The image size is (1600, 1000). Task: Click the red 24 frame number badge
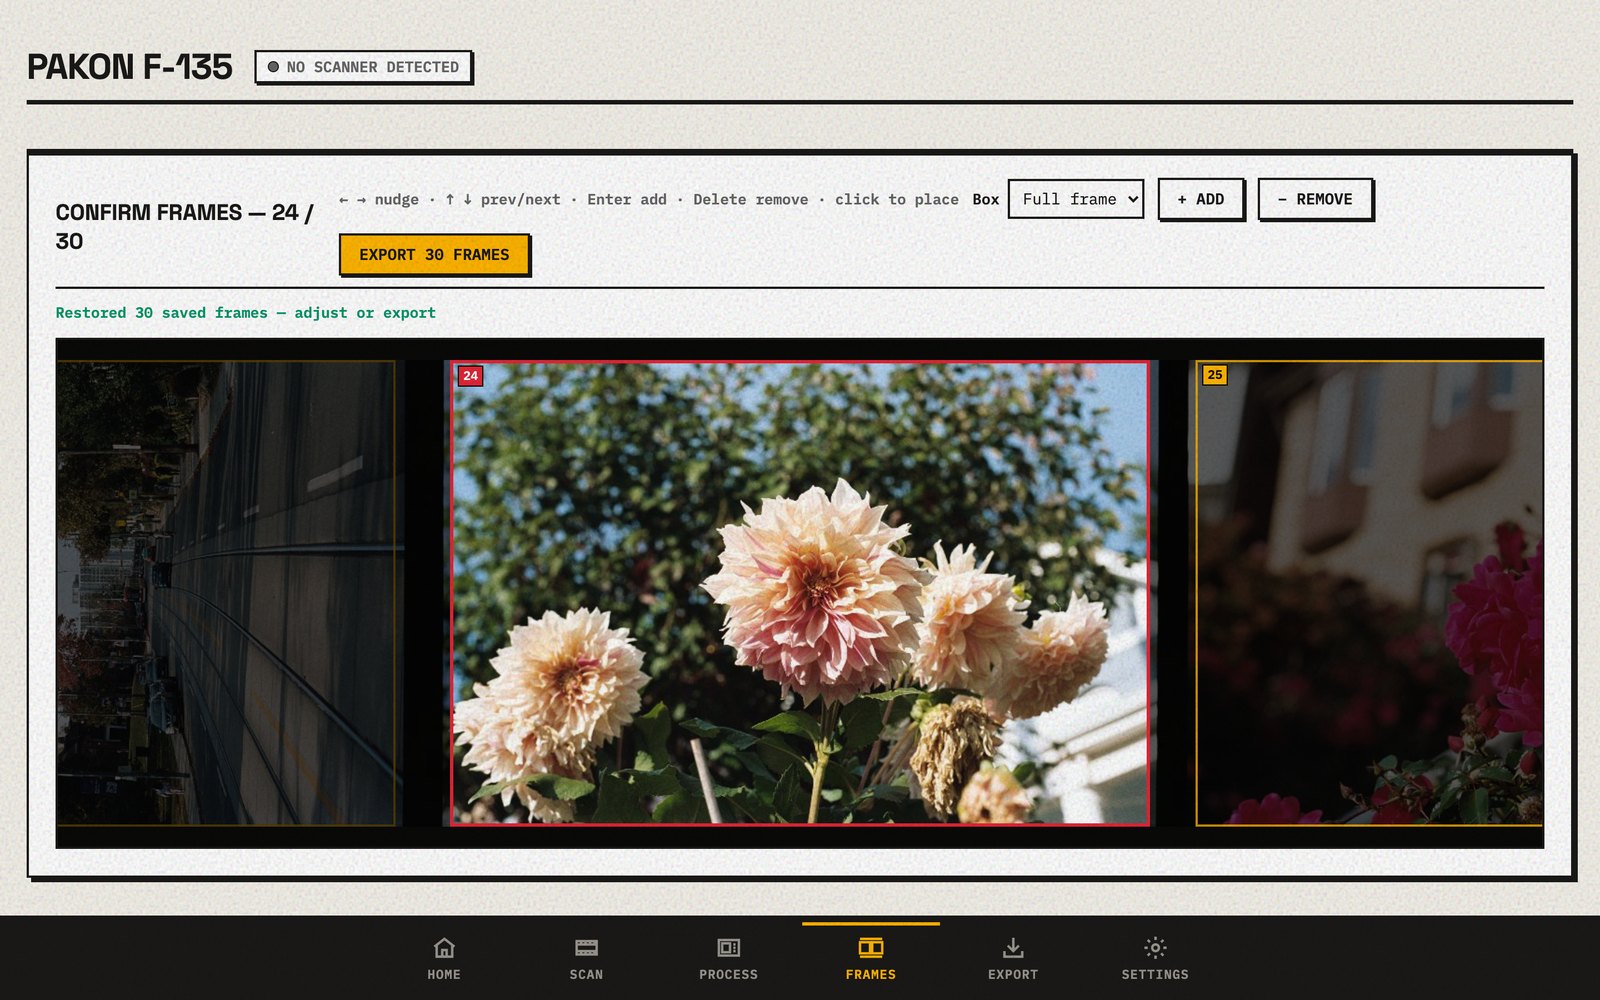point(470,376)
